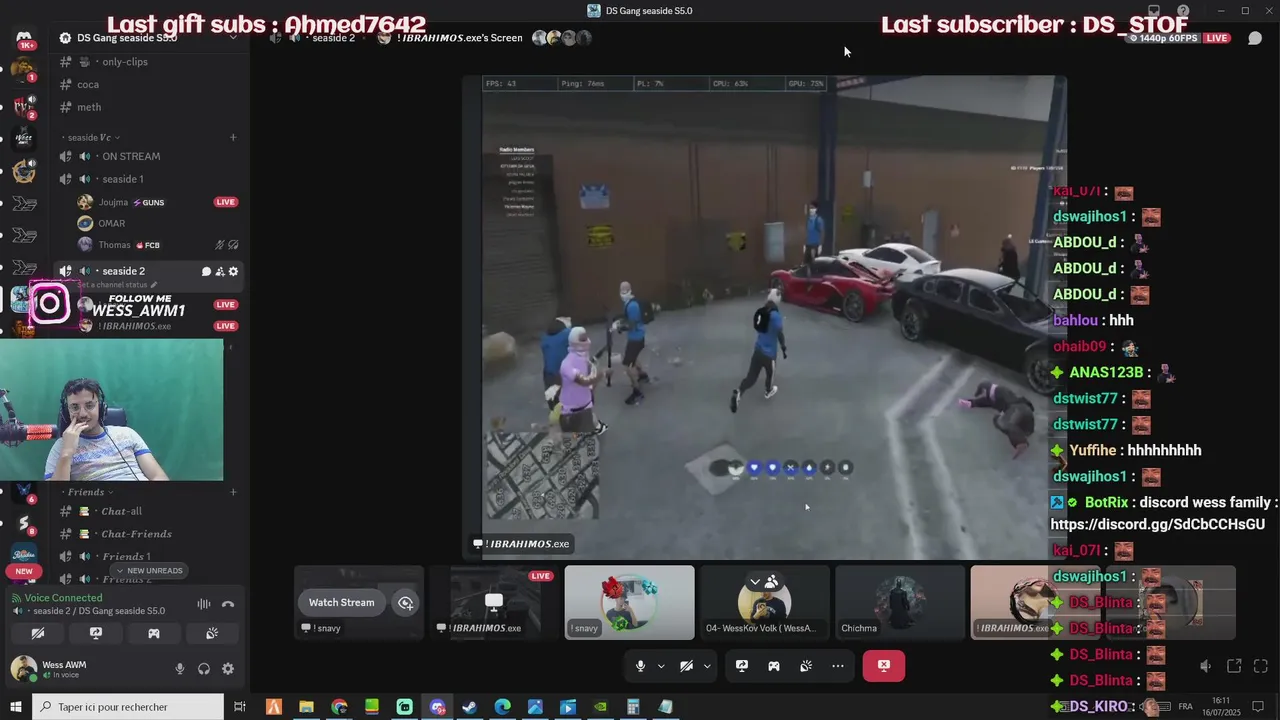Share your screen from voice panel
This screenshot has height=720, width=1280.
(96, 633)
